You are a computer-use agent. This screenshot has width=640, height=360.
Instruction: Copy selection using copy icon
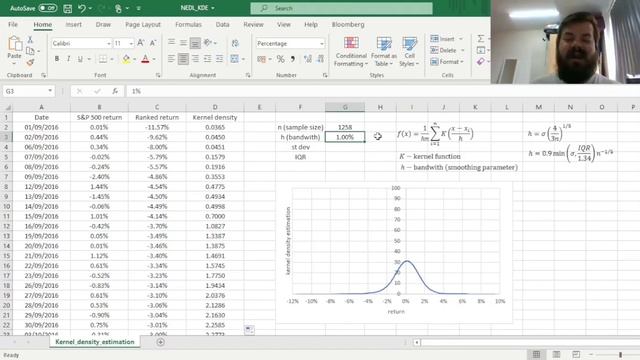click(x=30, y=51)
